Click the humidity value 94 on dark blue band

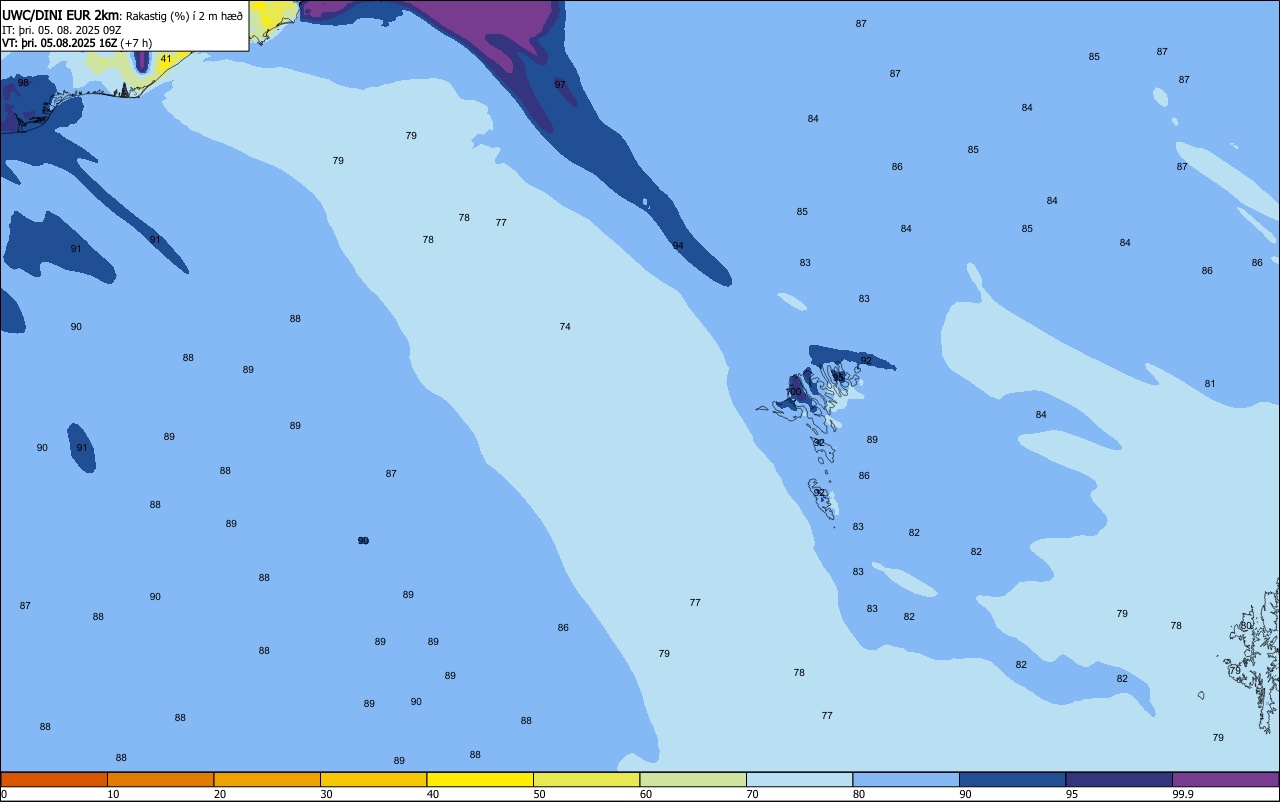point(678,246)
